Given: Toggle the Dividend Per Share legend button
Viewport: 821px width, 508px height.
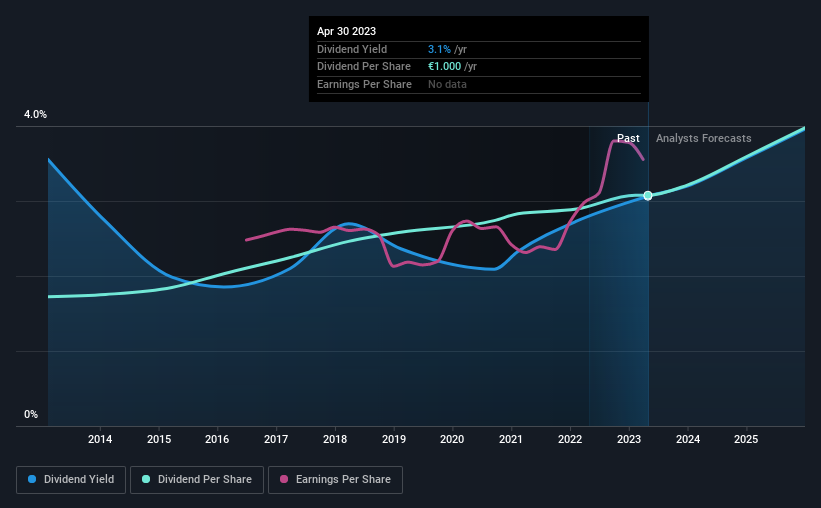Looking at the screenshot, I should click(x=197, y=480).
